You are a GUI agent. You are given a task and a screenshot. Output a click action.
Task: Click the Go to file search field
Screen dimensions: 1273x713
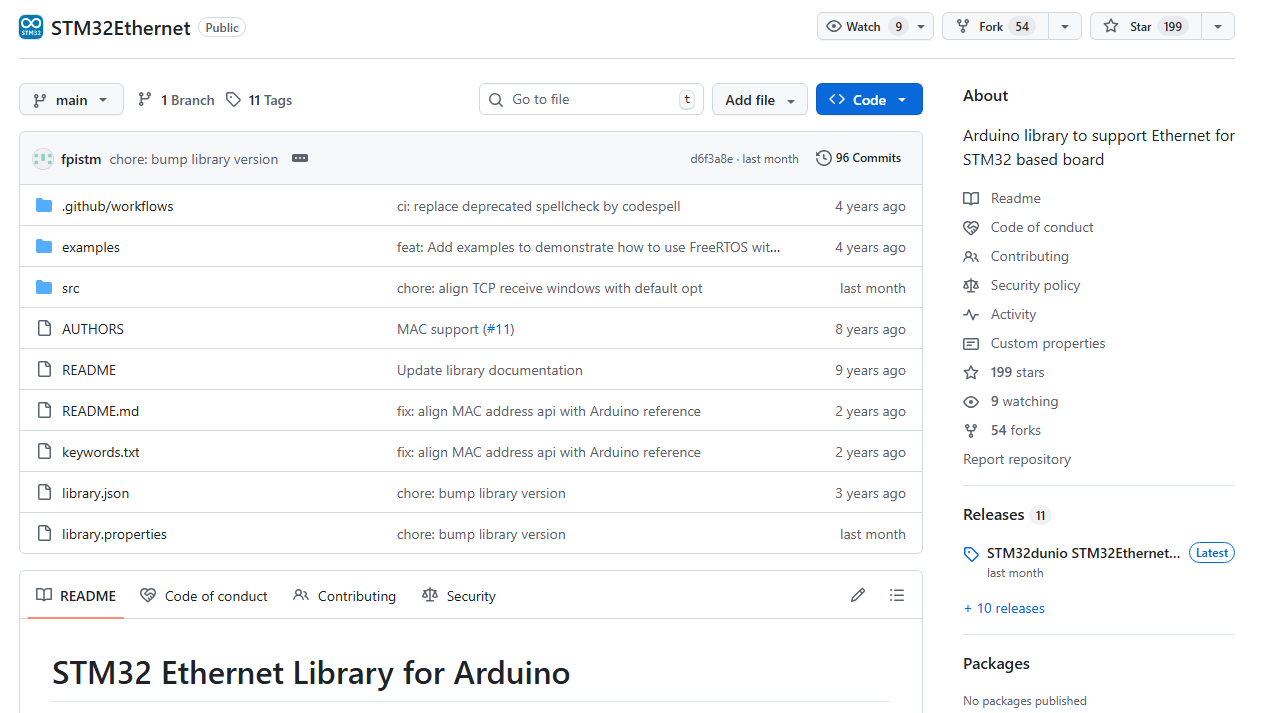click(x=590, y=100)
